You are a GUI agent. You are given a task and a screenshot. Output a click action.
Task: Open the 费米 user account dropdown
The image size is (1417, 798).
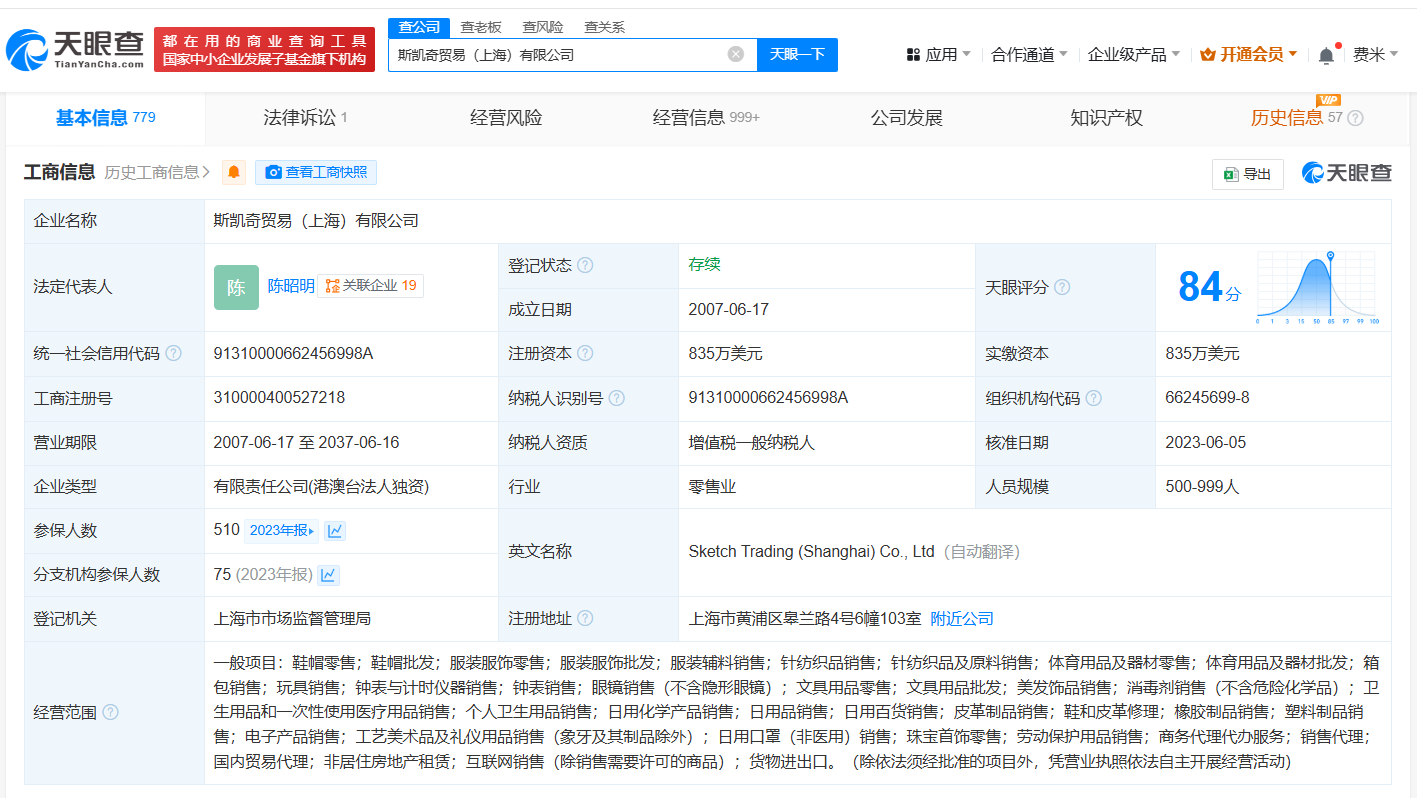click(x=1376, y=55)
